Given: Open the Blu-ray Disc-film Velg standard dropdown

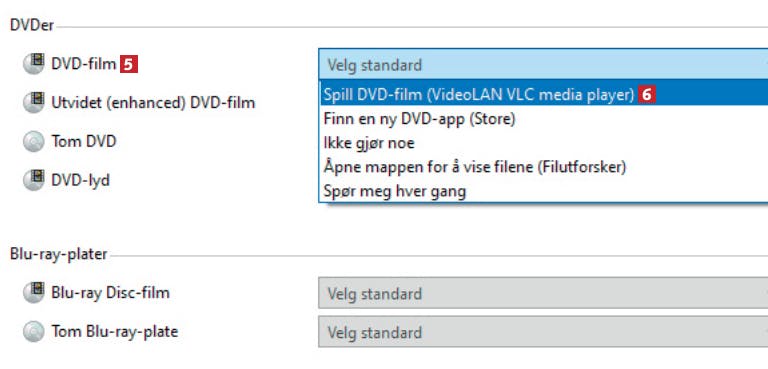Looking at the screenshot, I should (543, 293).
